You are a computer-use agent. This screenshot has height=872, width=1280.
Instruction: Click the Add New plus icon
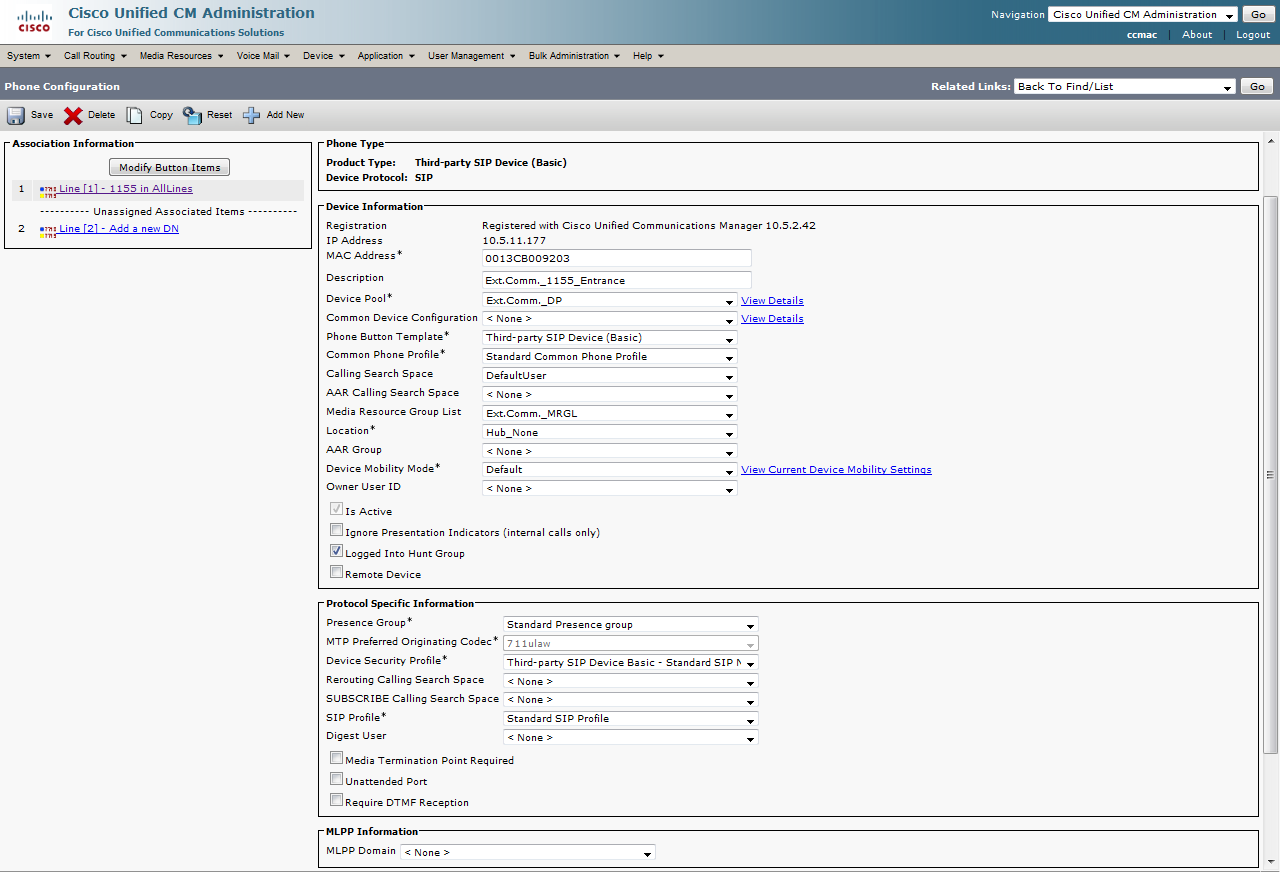(252, 115)
